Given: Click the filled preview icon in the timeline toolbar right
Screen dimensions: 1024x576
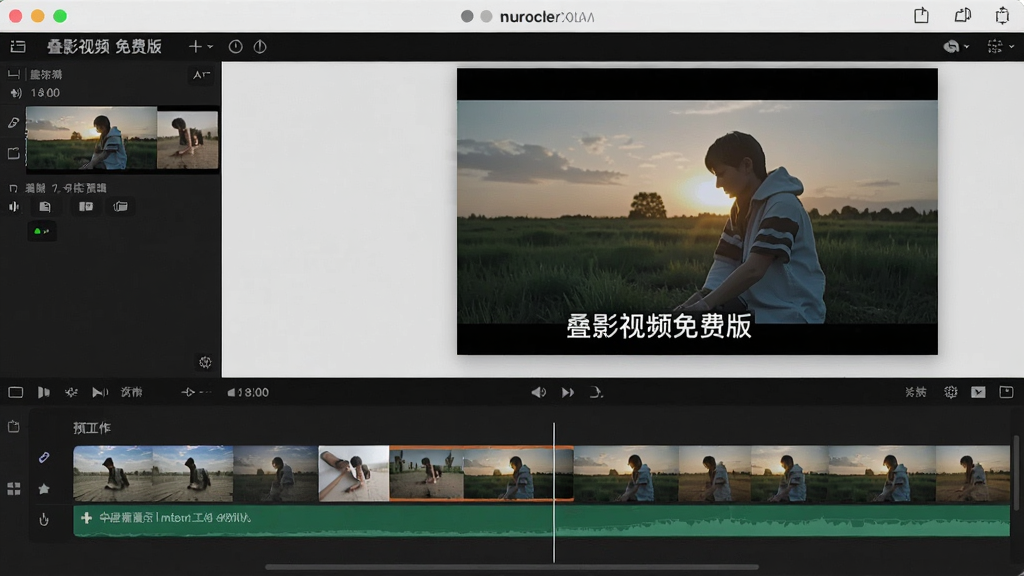Looking at the screenshot, I should pyautogui.click(x=978, y=392).
